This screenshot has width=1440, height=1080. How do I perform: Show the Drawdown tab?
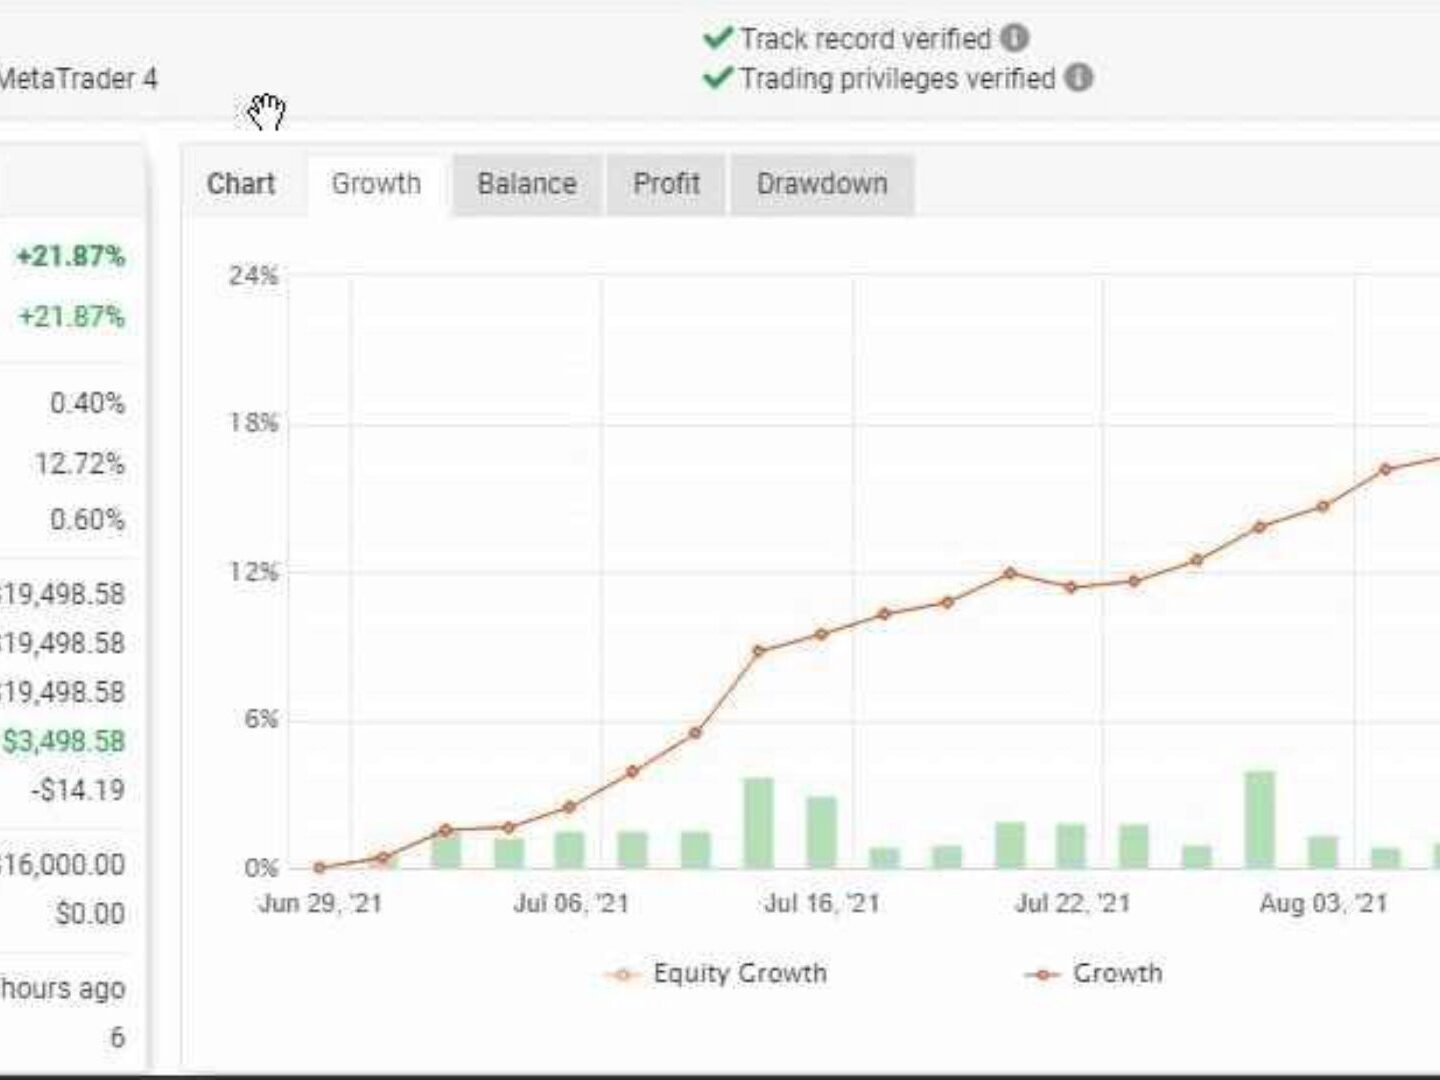tap(822, 184)
